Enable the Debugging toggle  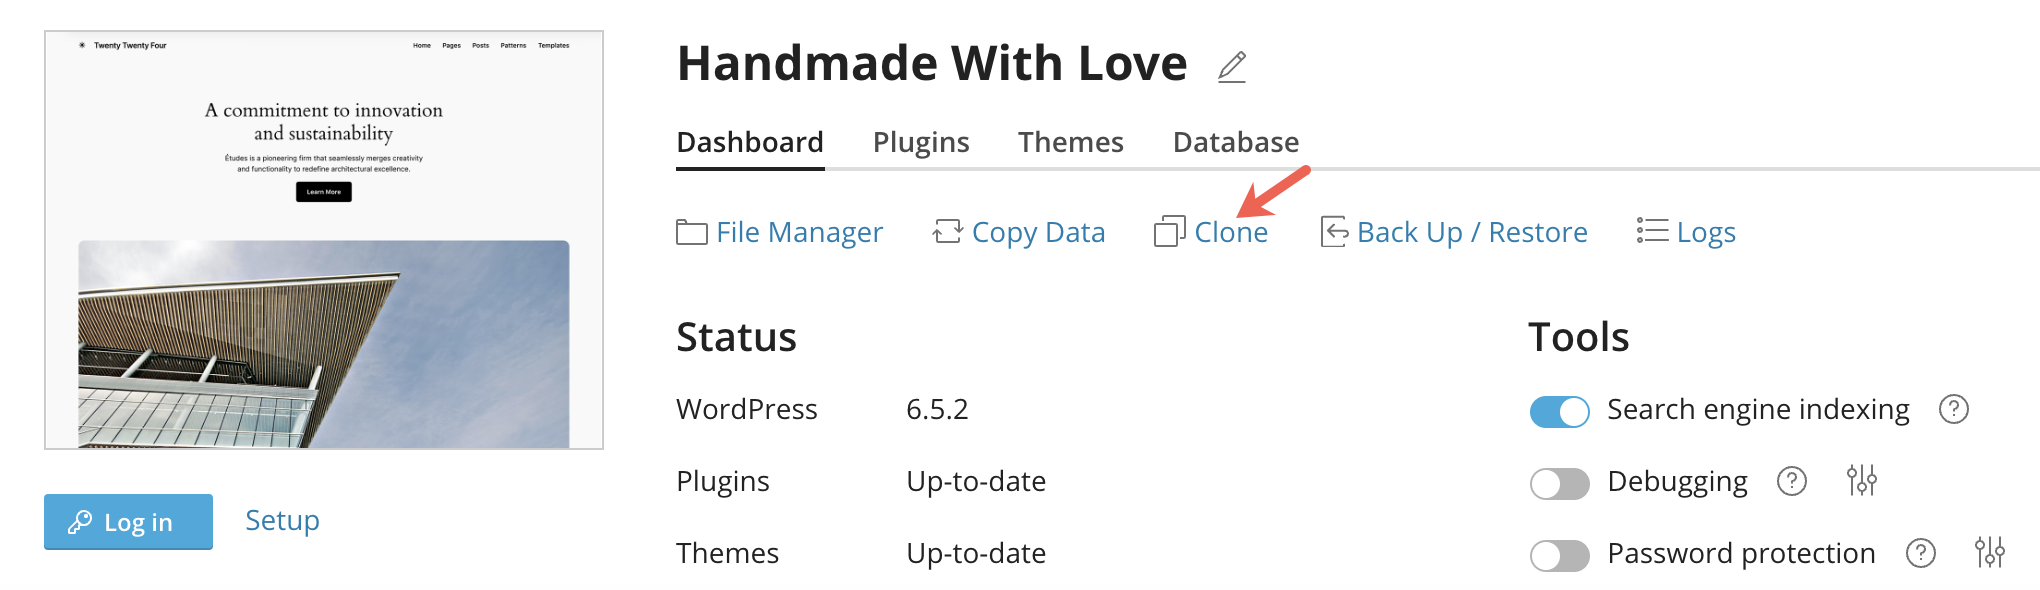coord(1559,483)
